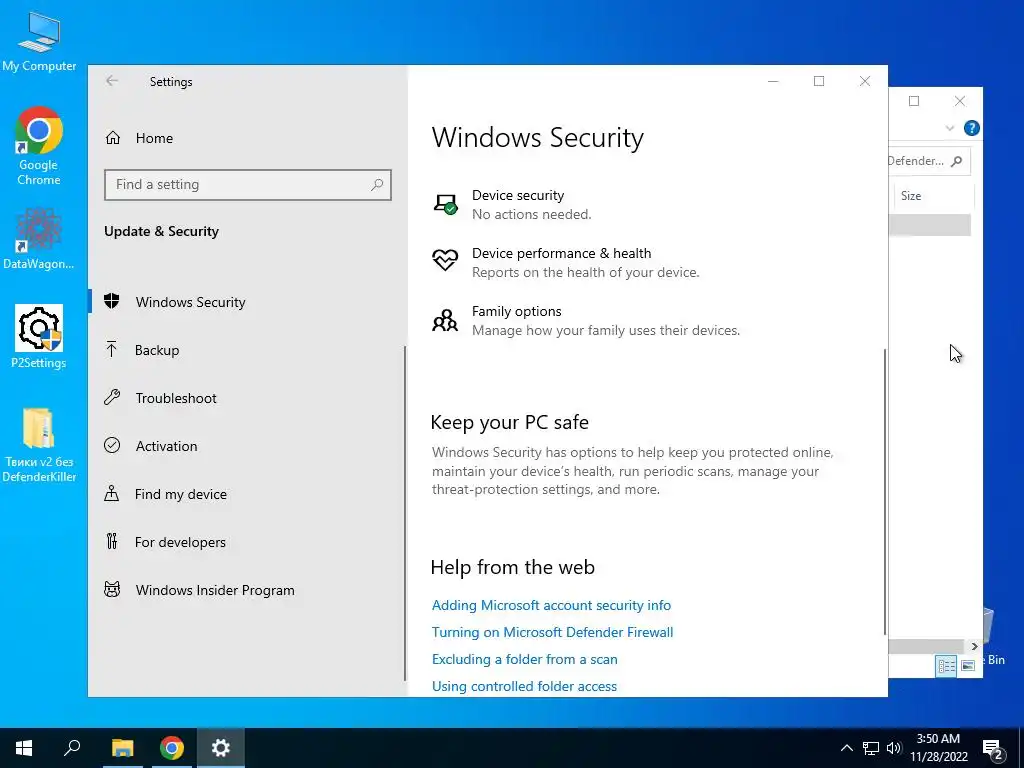
Task: Click Device performance & health heart icon
Action: [x=445, y=261]
